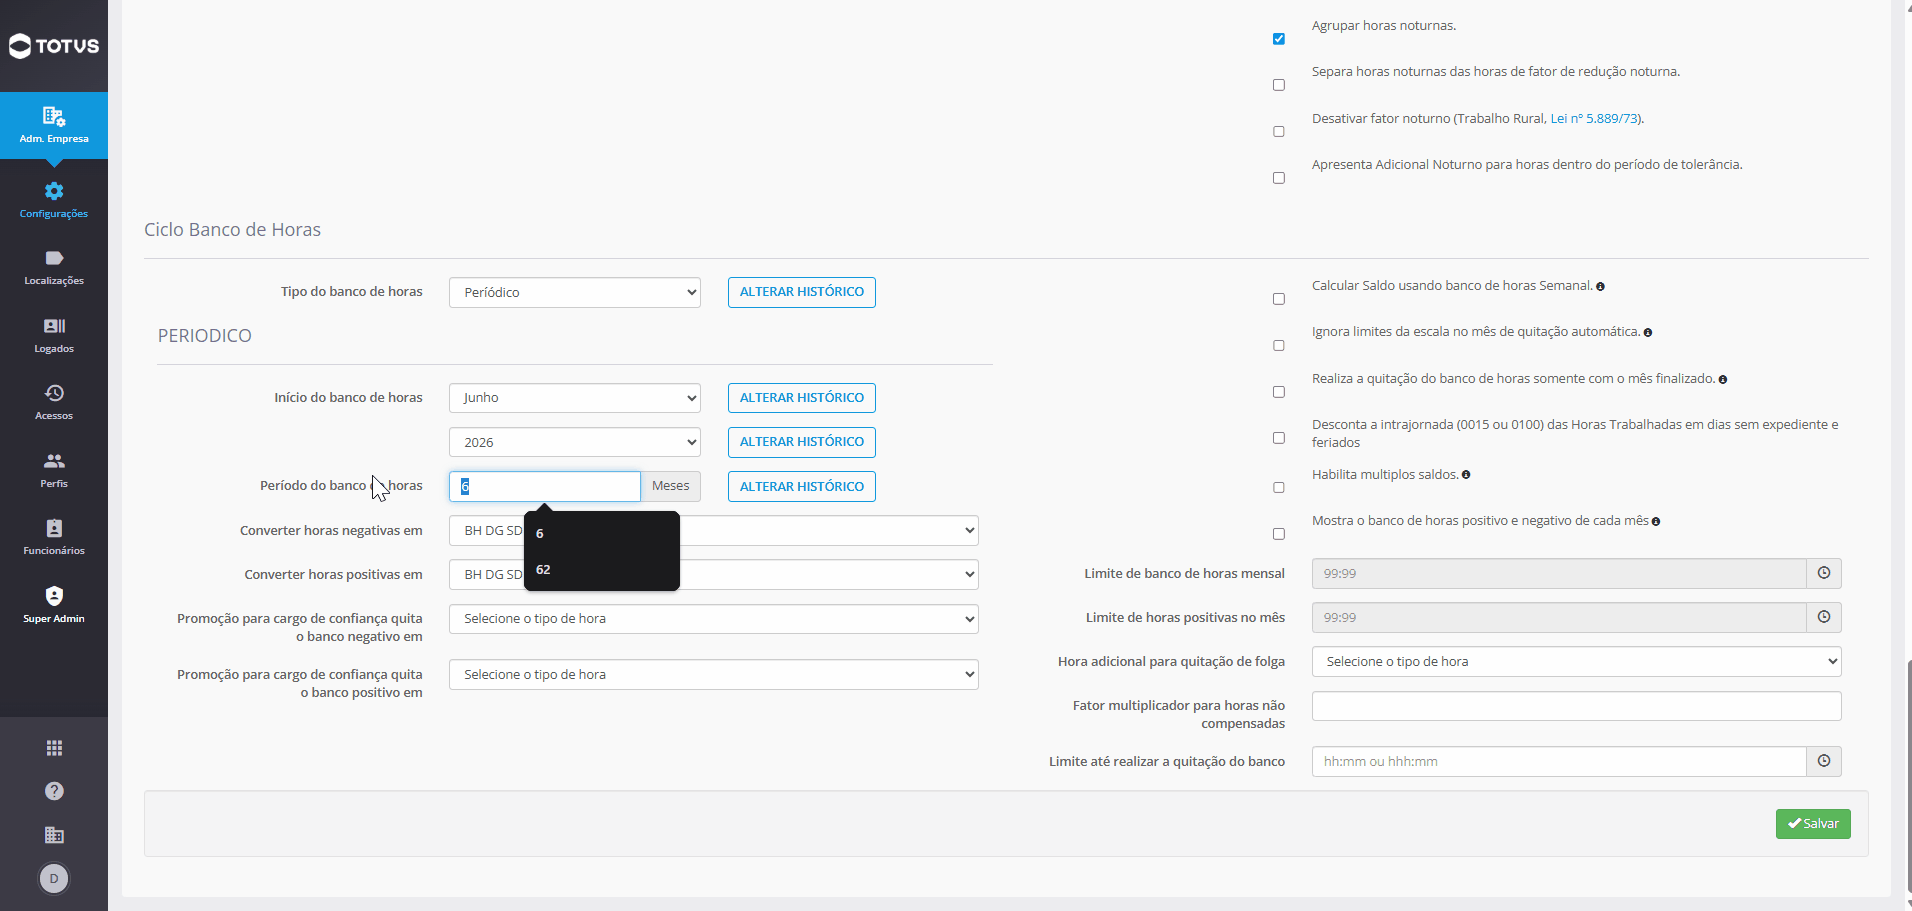Viewport: 1912px width, 911px height.
Task: Click ALTERAR HISTÓRICO for Período do banco
Action: pos(802,487)
